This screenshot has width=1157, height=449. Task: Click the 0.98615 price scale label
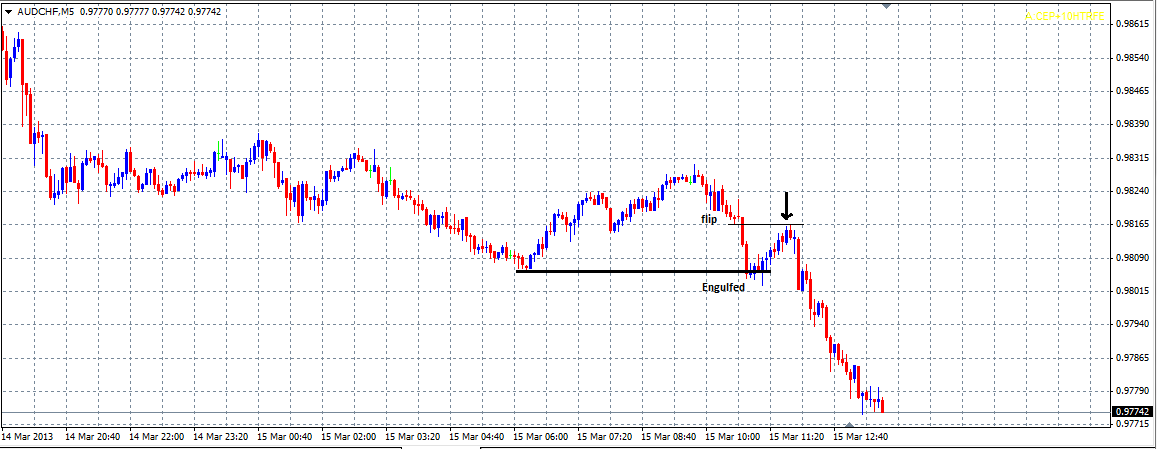click(x=1130, y=24)
